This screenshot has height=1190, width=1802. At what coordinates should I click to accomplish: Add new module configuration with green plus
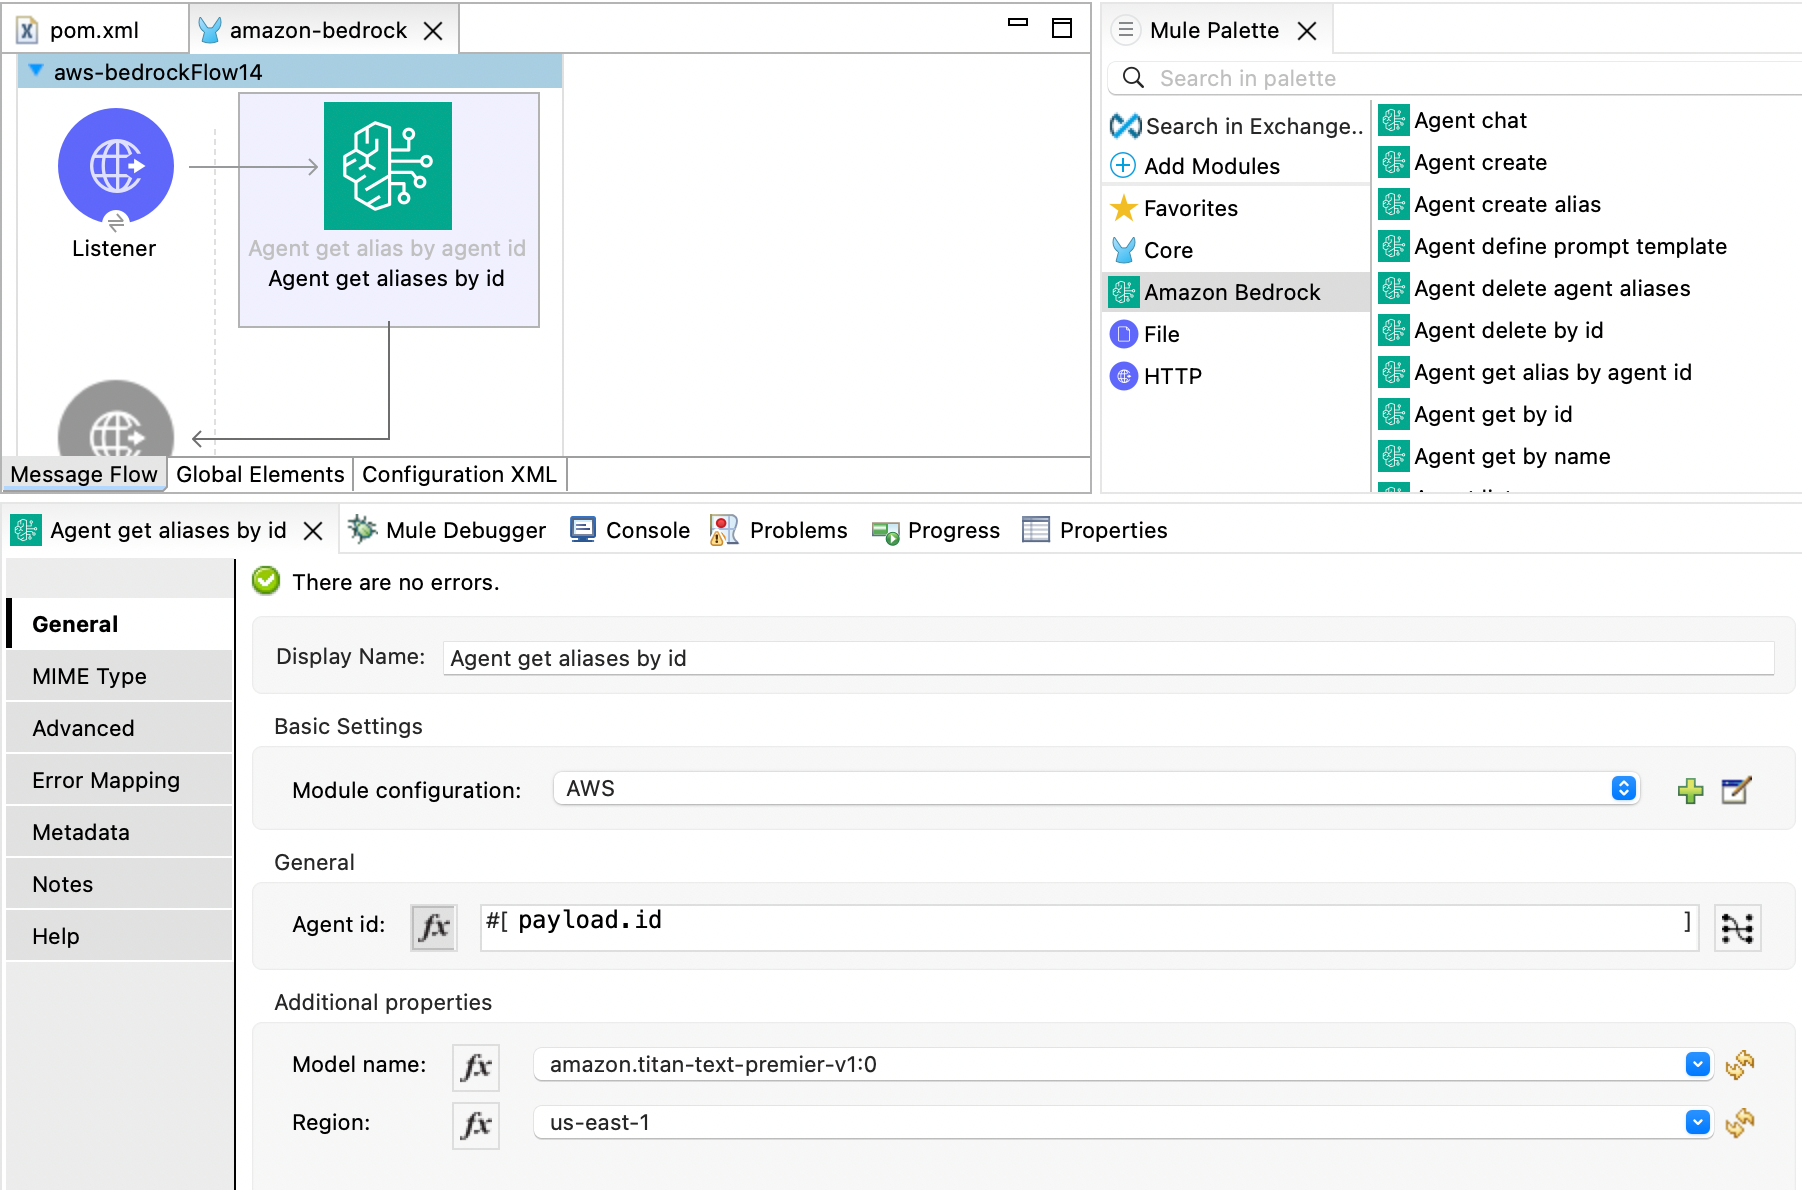(1690, 790)
